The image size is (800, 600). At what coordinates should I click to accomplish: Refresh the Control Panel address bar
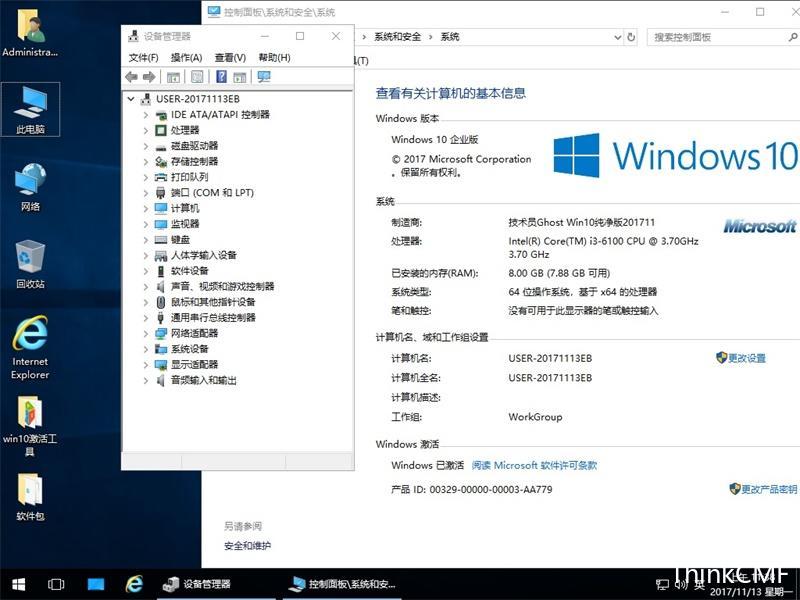point(631,37)
